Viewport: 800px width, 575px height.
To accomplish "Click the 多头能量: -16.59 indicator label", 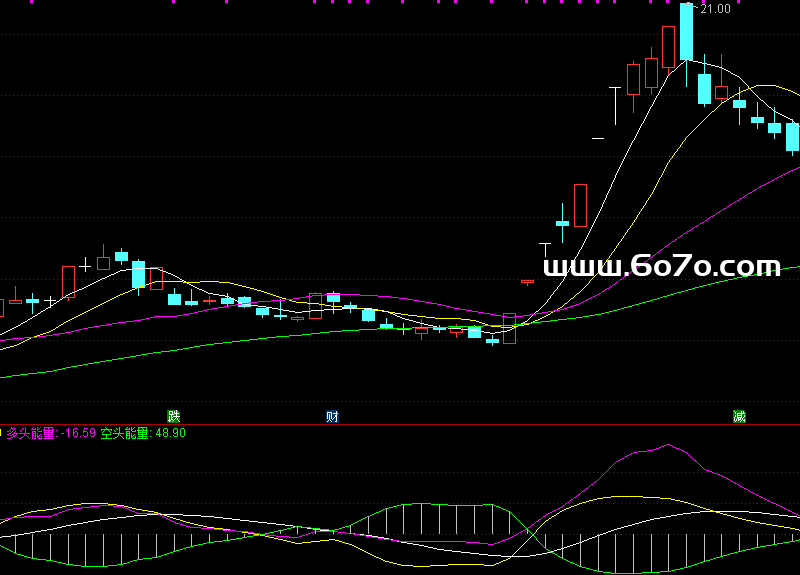I will coord(51,433).
